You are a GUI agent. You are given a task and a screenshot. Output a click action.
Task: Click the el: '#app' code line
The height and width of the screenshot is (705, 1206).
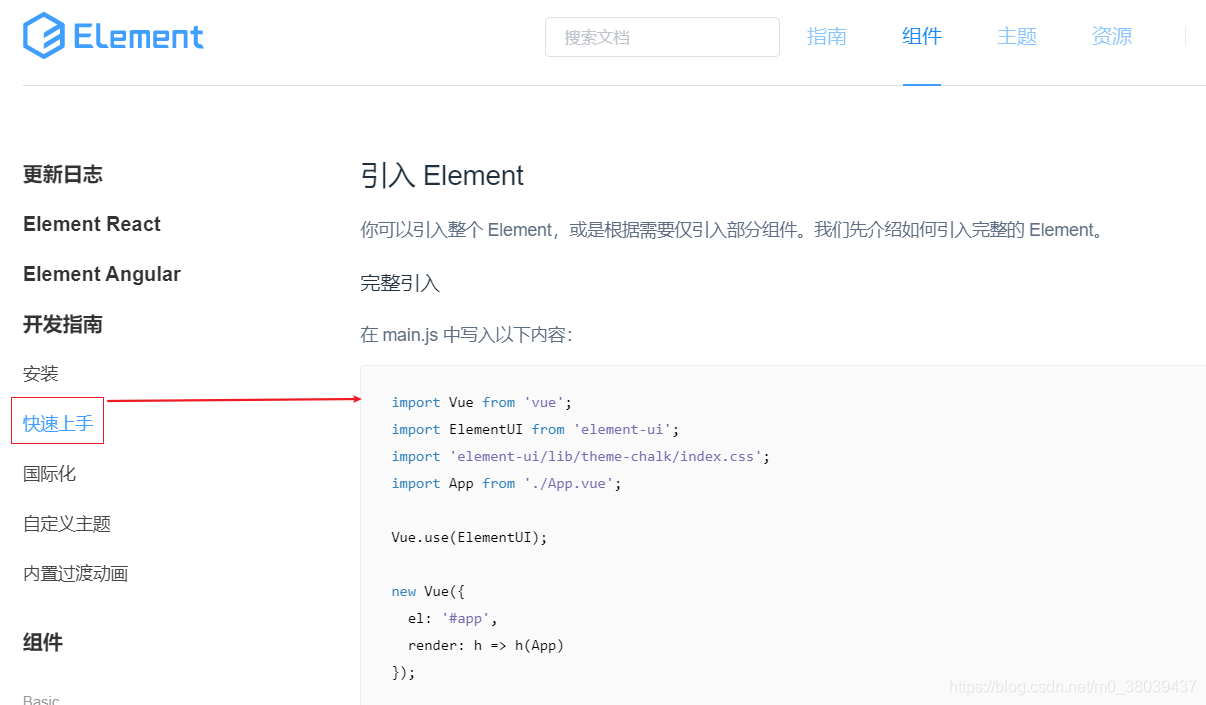(x=453, y=618)
